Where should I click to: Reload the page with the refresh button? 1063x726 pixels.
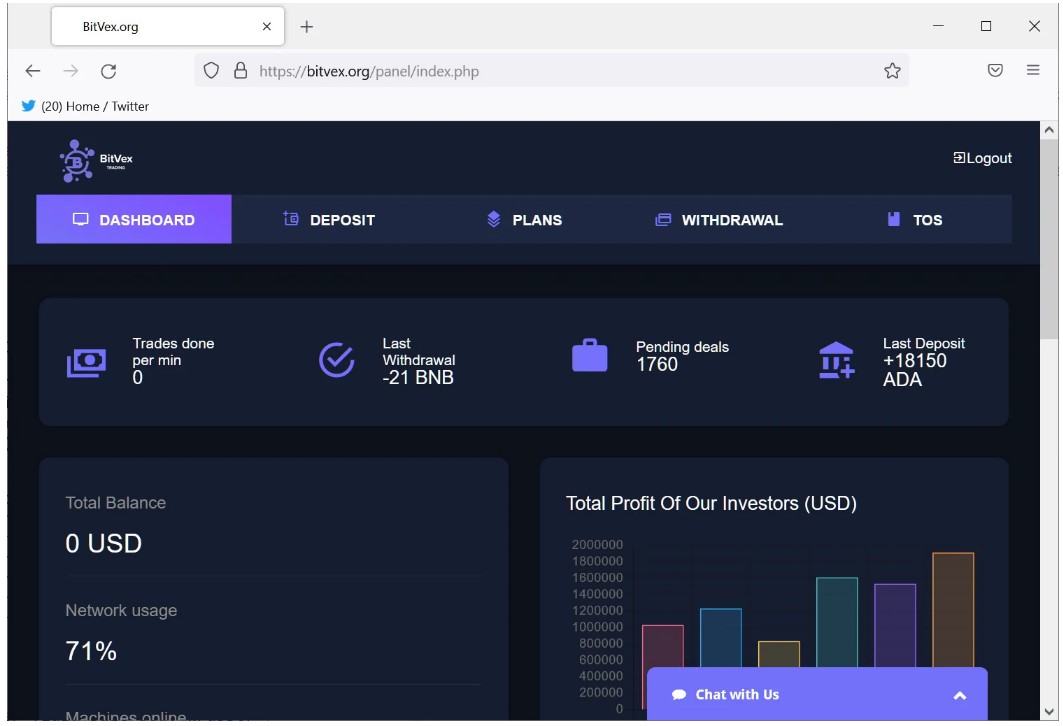click(108, 71)
